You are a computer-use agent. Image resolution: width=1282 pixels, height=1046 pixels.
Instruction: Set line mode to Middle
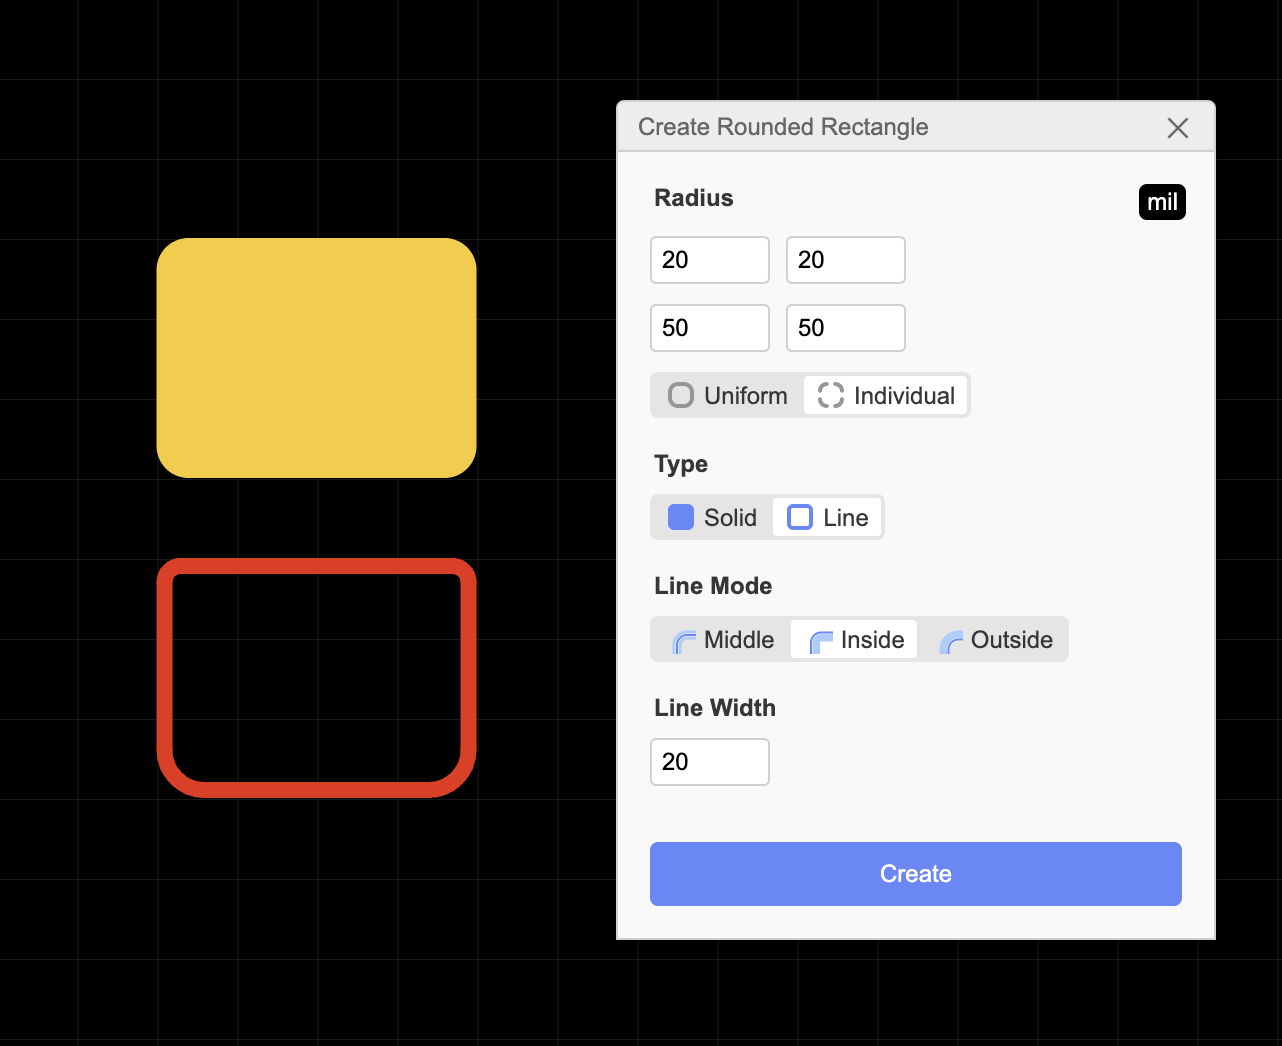pyautogui.click(x=722, y=640)
